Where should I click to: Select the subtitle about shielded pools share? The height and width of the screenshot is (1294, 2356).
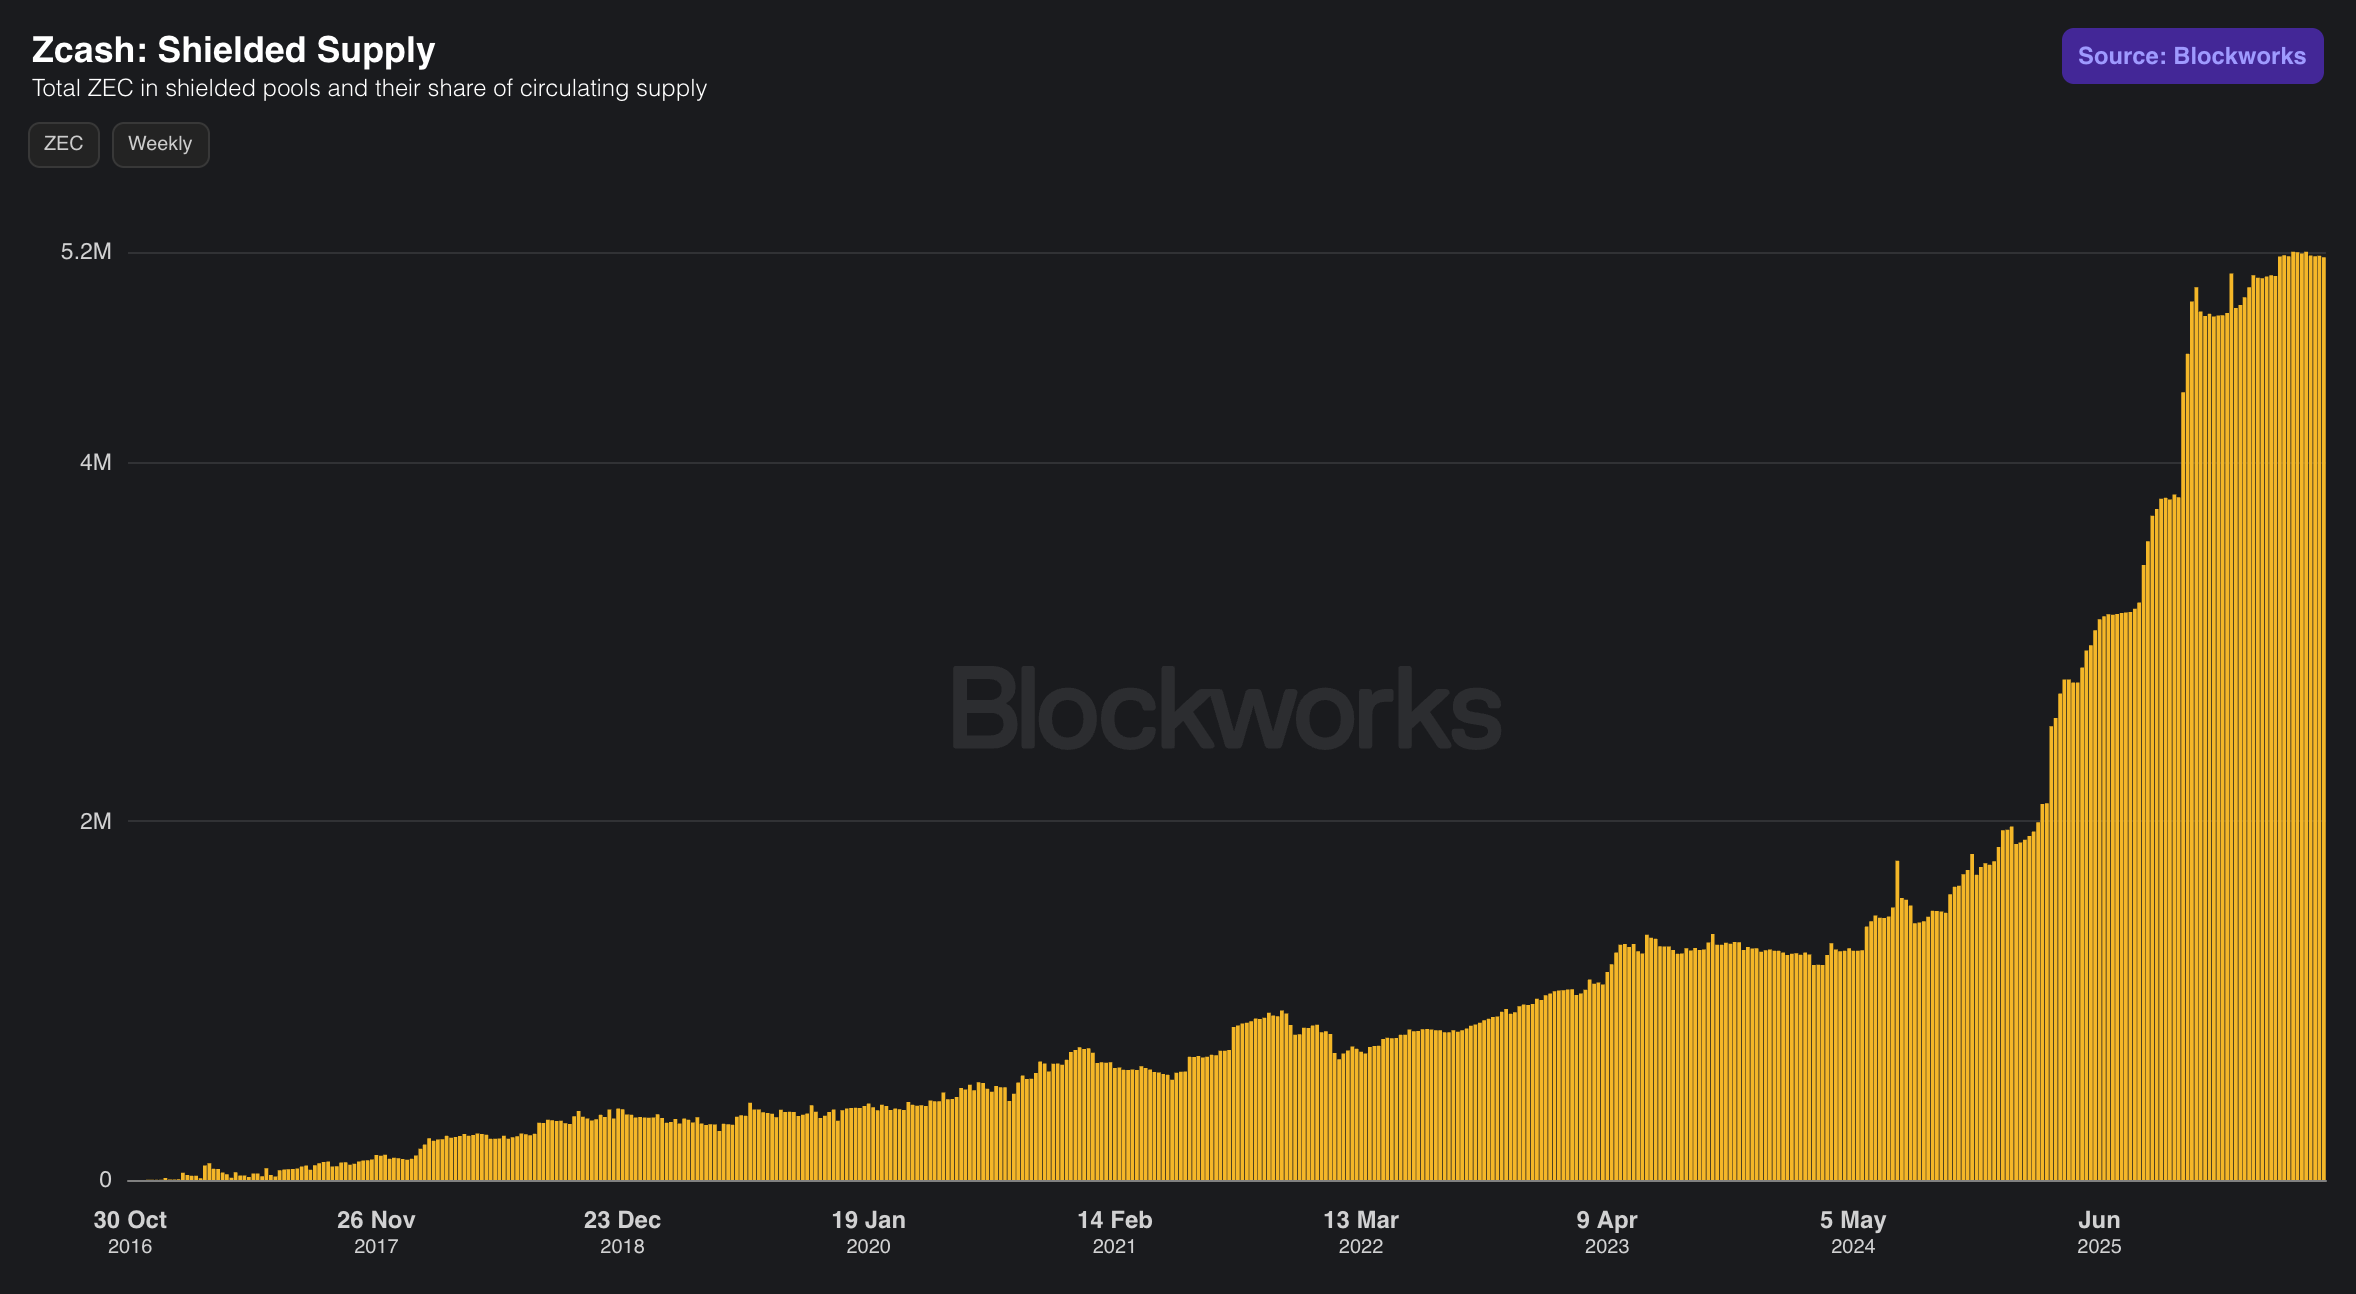coord(369,88)
